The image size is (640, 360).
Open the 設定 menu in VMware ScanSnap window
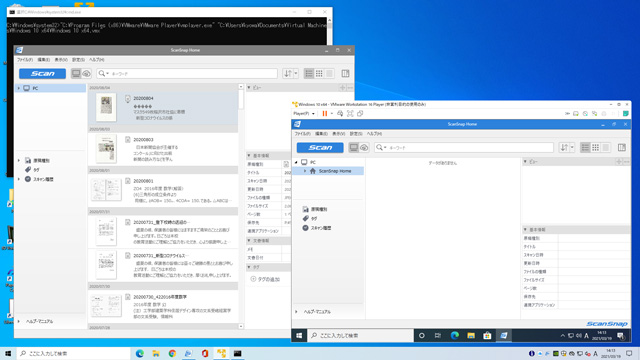[356, 133]
